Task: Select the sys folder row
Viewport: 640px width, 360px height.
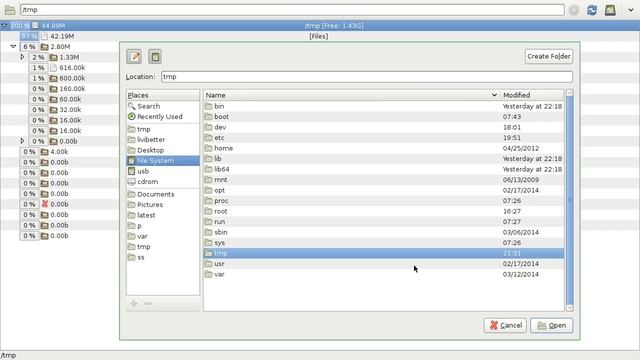Action: tap(384, 243)
